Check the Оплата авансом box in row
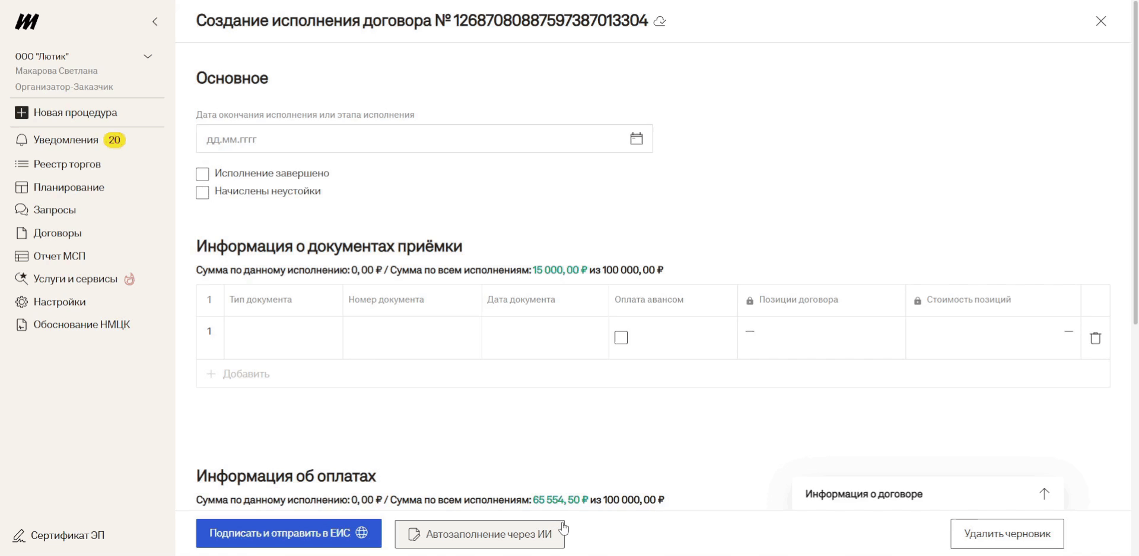This screenshot has width=1139, height=556. 621,338
